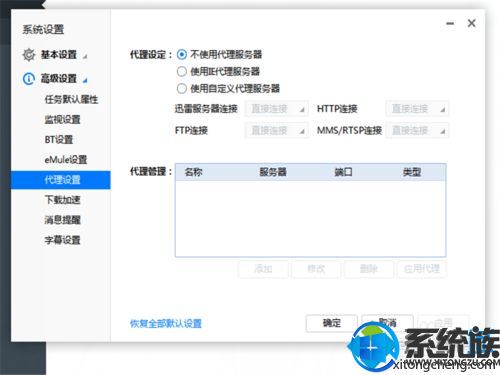Open 字幕设置 settings page
This screenshot has width=500, height=375.
click(x=62, y=240)
